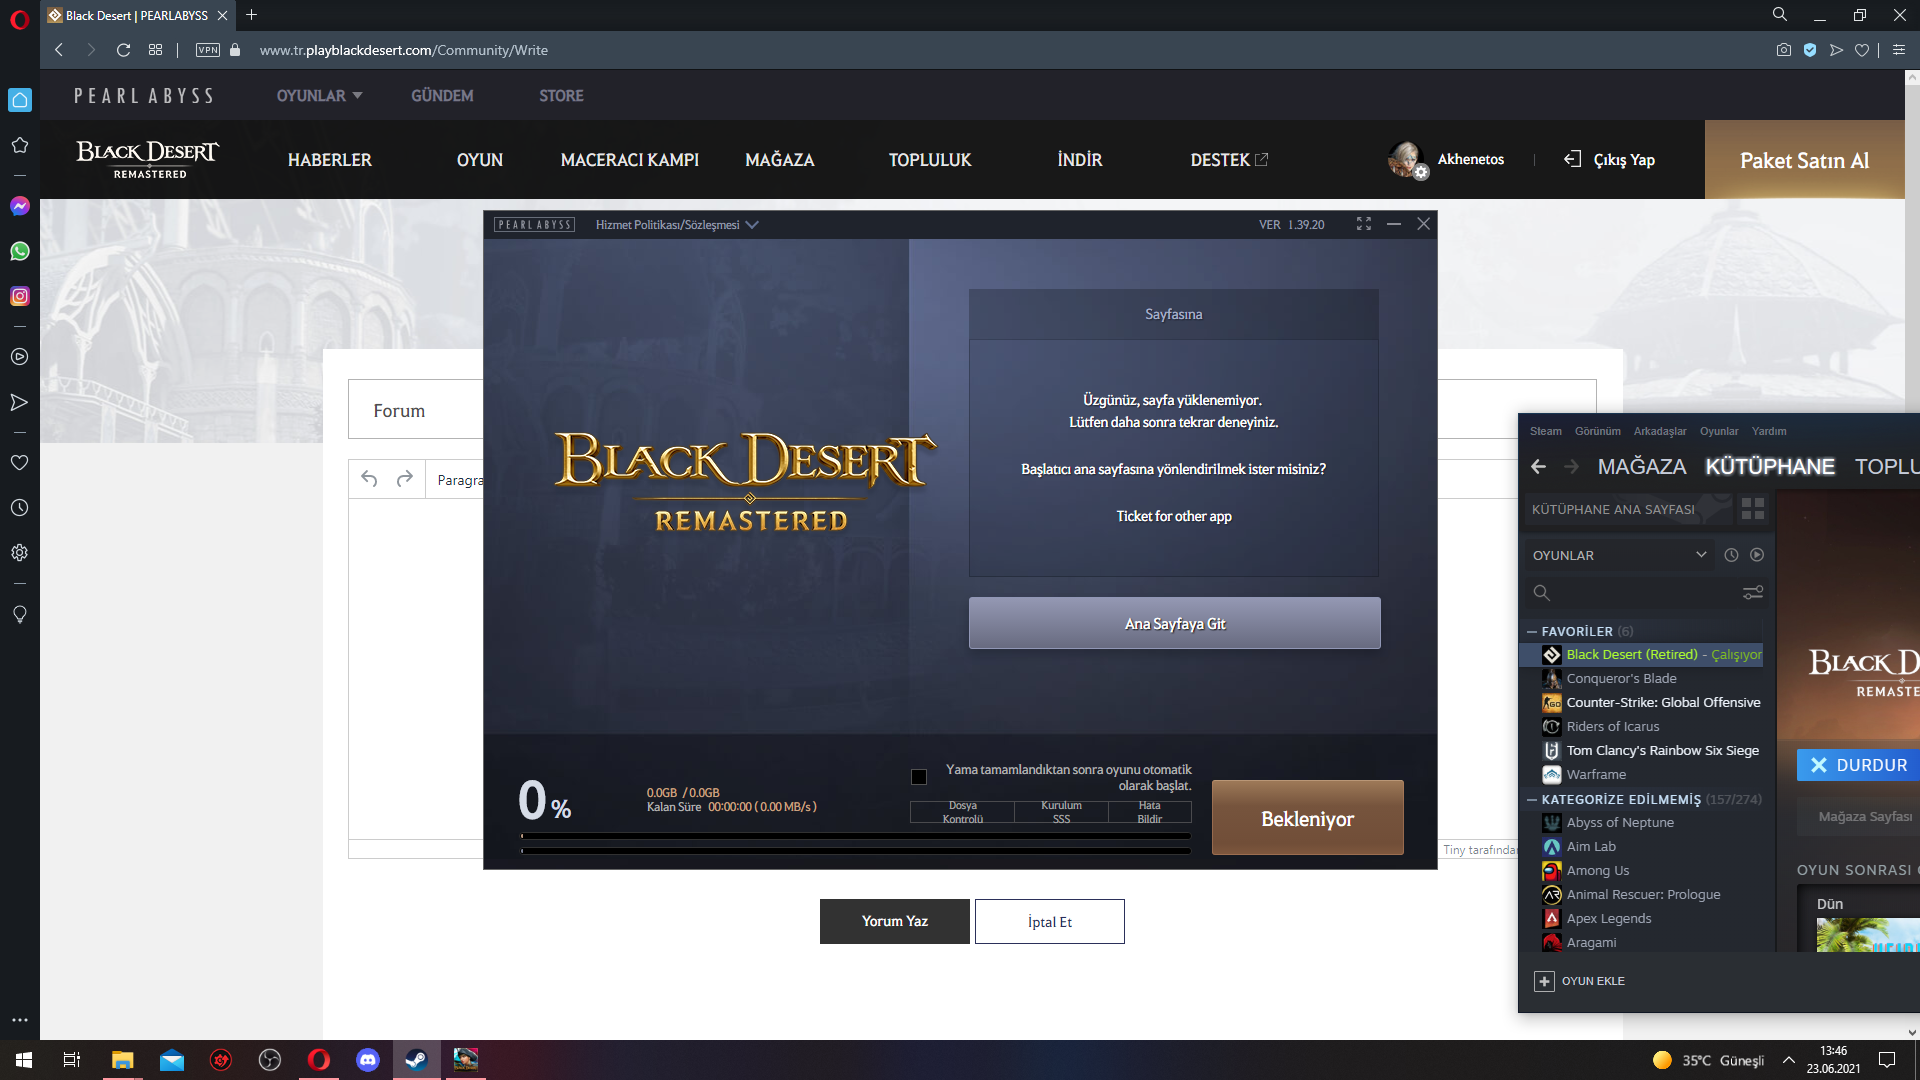Open Instagram in Opera sidebar

[x=20, y=296]
